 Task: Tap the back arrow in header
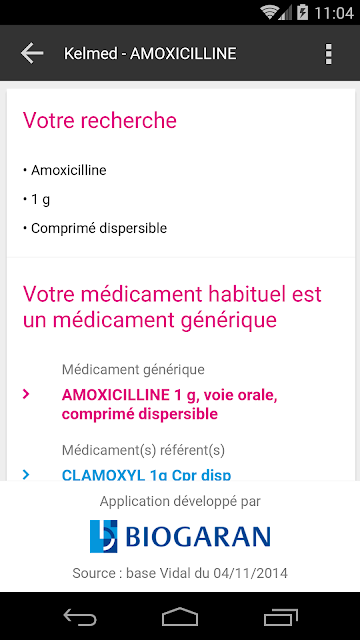click(32, 53)
